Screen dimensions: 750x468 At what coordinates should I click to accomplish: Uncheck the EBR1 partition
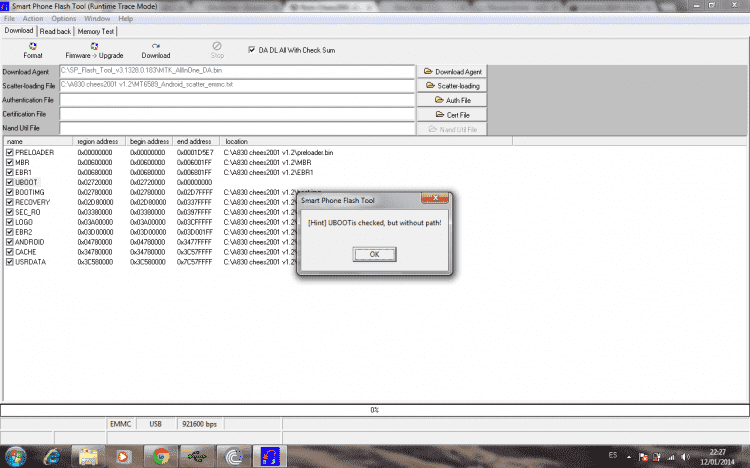pos(10,172)
